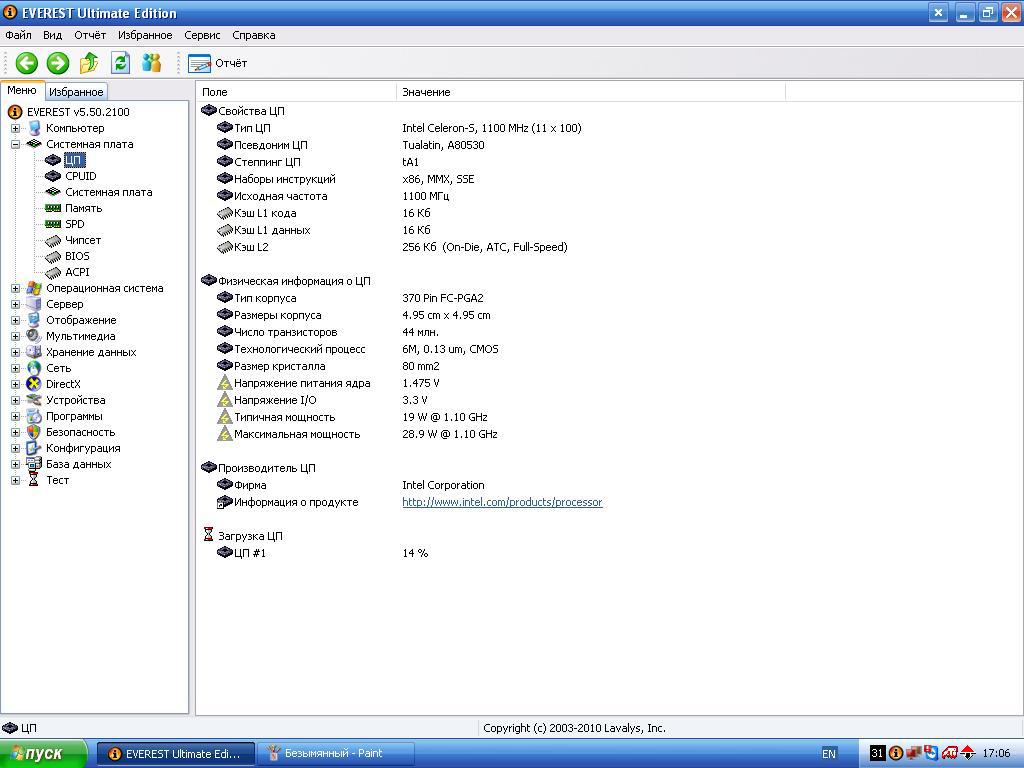
Task: Open the Сервис menu
Action: (x=202, y=35)
